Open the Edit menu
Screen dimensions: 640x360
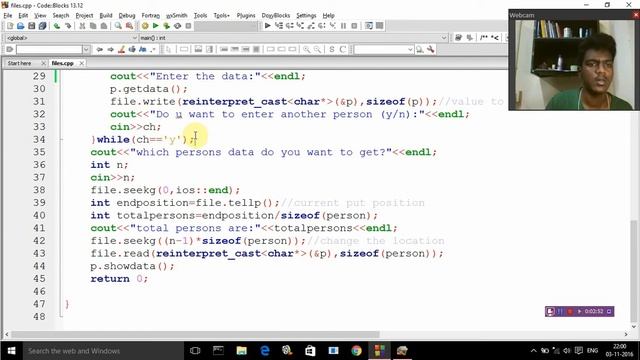(23, 16)
